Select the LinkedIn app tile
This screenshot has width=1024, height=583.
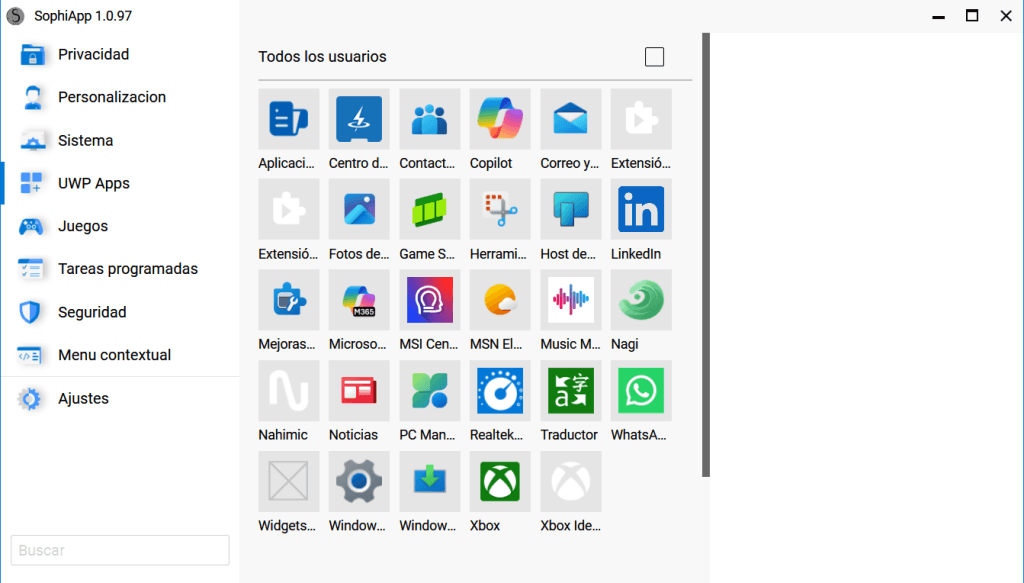pyautogui.click(x=641, y=210)
